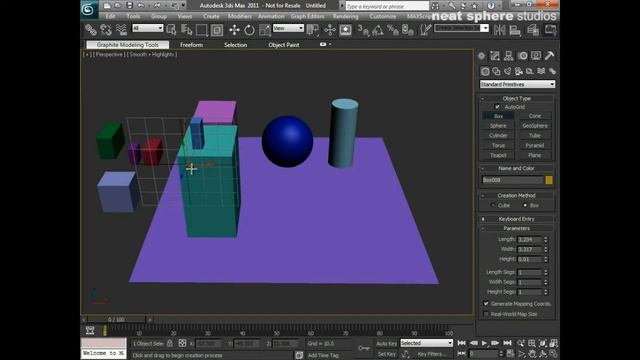Click the Teapot primitive button
The image size is (640, 360).
[x=498, y=155]
